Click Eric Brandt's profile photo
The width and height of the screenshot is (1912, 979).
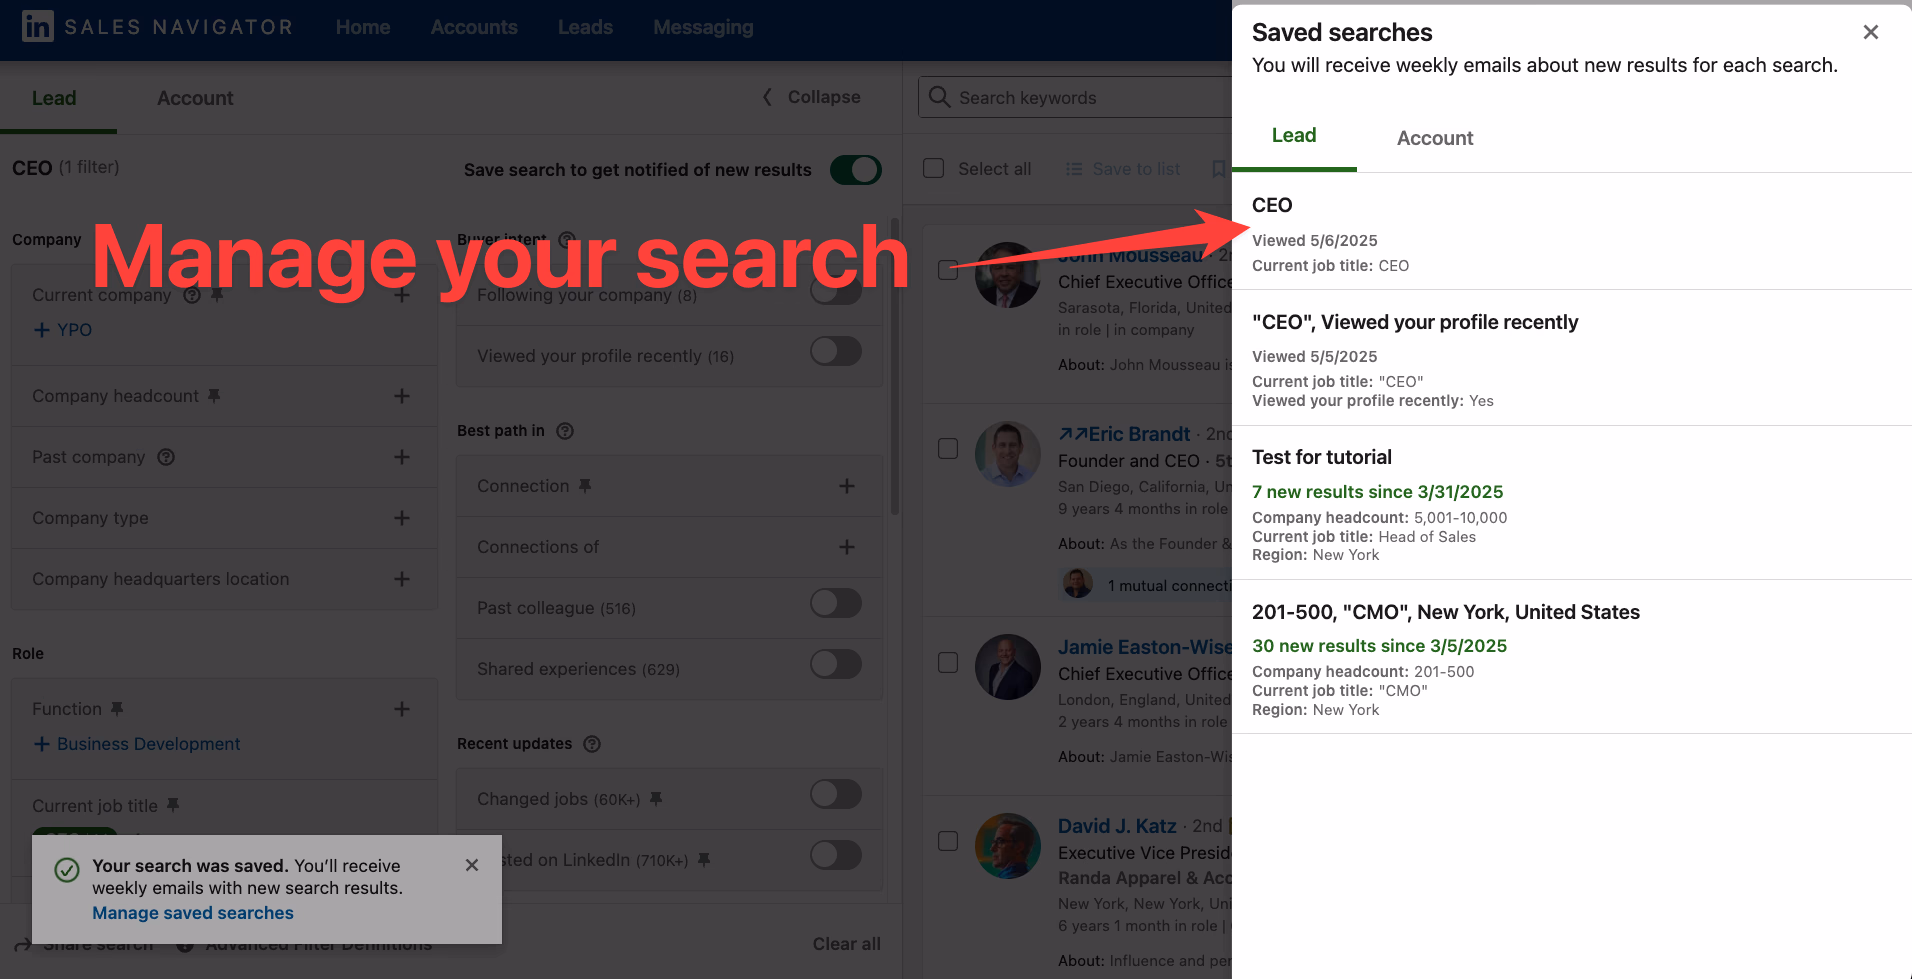pos(1008,454)
